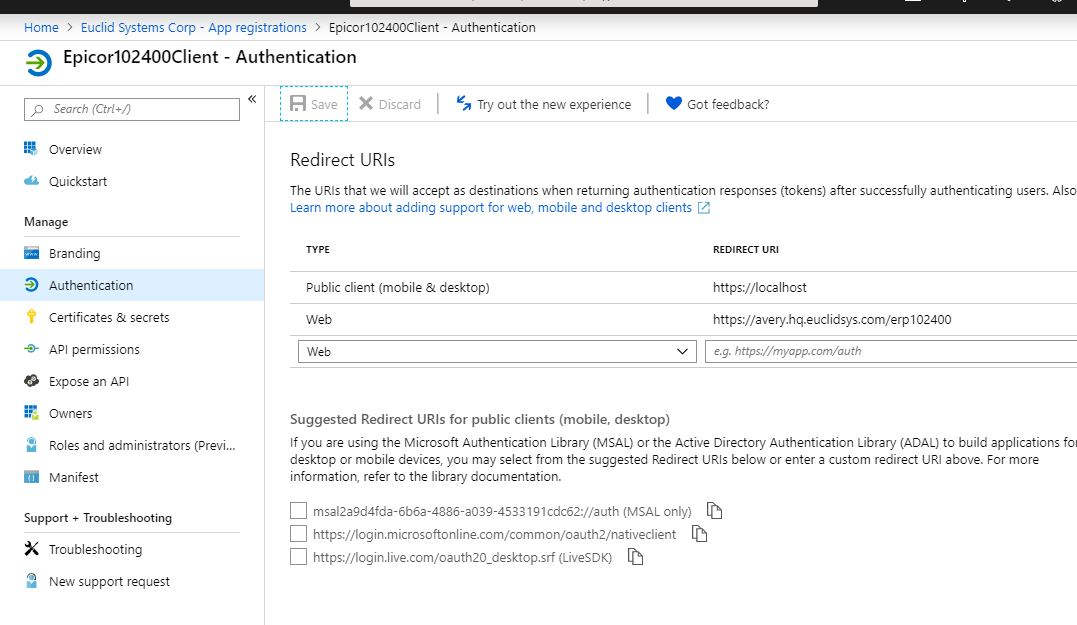The width and height of the screenshot is (1077, 625).
Task: Click the New support request icon
Action: tap(31, 580)
